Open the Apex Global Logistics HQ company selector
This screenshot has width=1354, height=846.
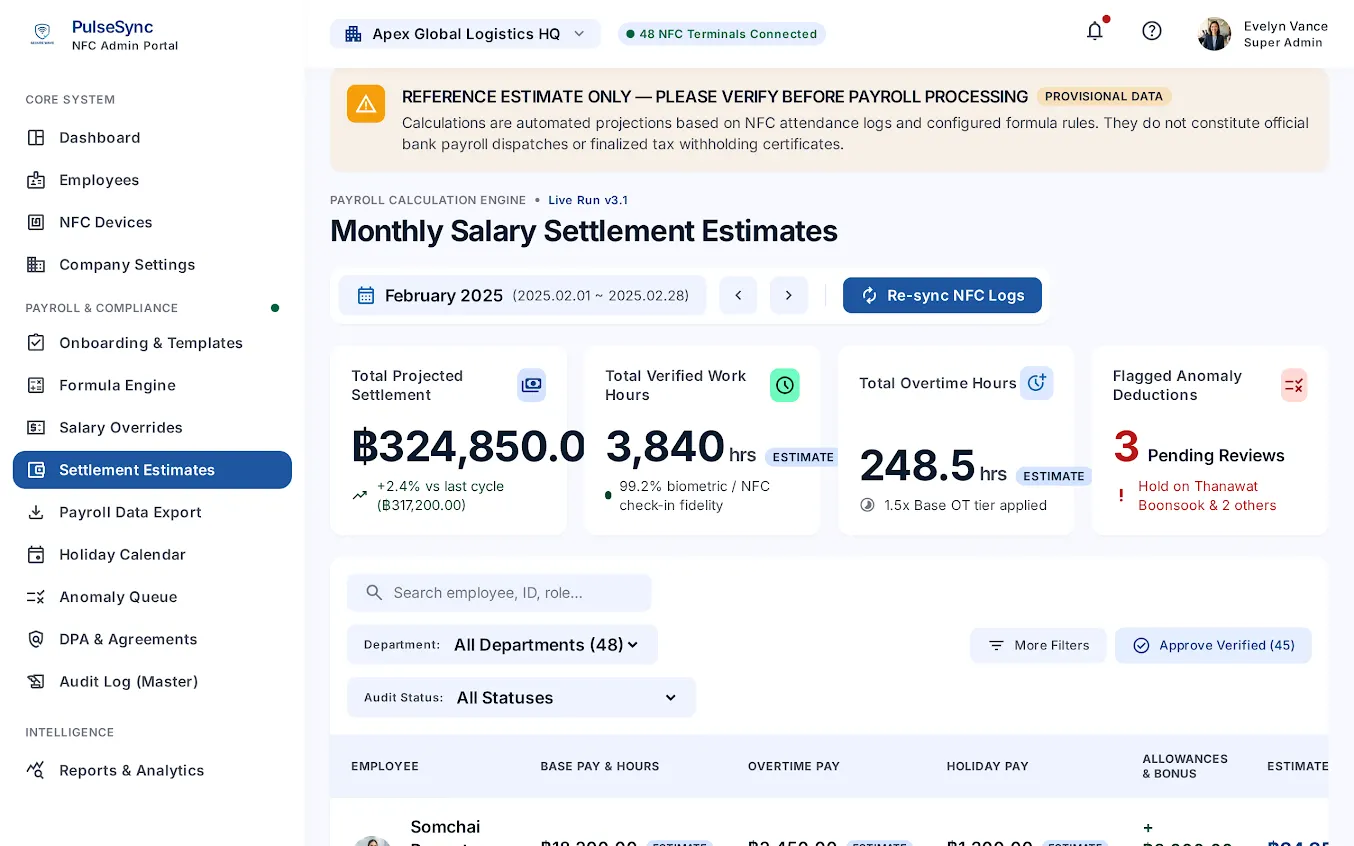point(465,34)
